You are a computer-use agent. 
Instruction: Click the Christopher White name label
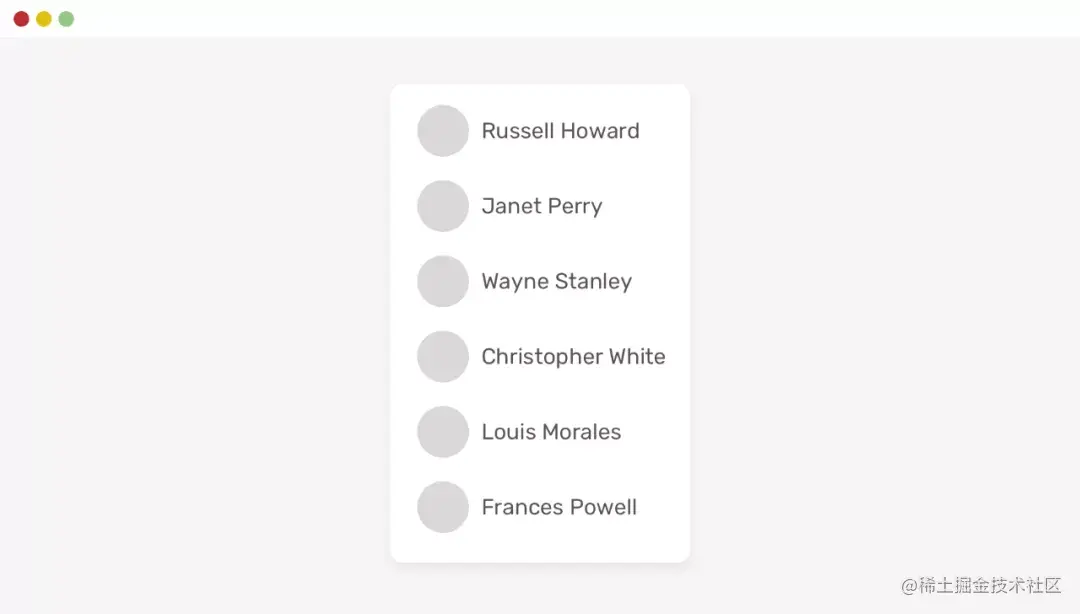click(573, 357)
